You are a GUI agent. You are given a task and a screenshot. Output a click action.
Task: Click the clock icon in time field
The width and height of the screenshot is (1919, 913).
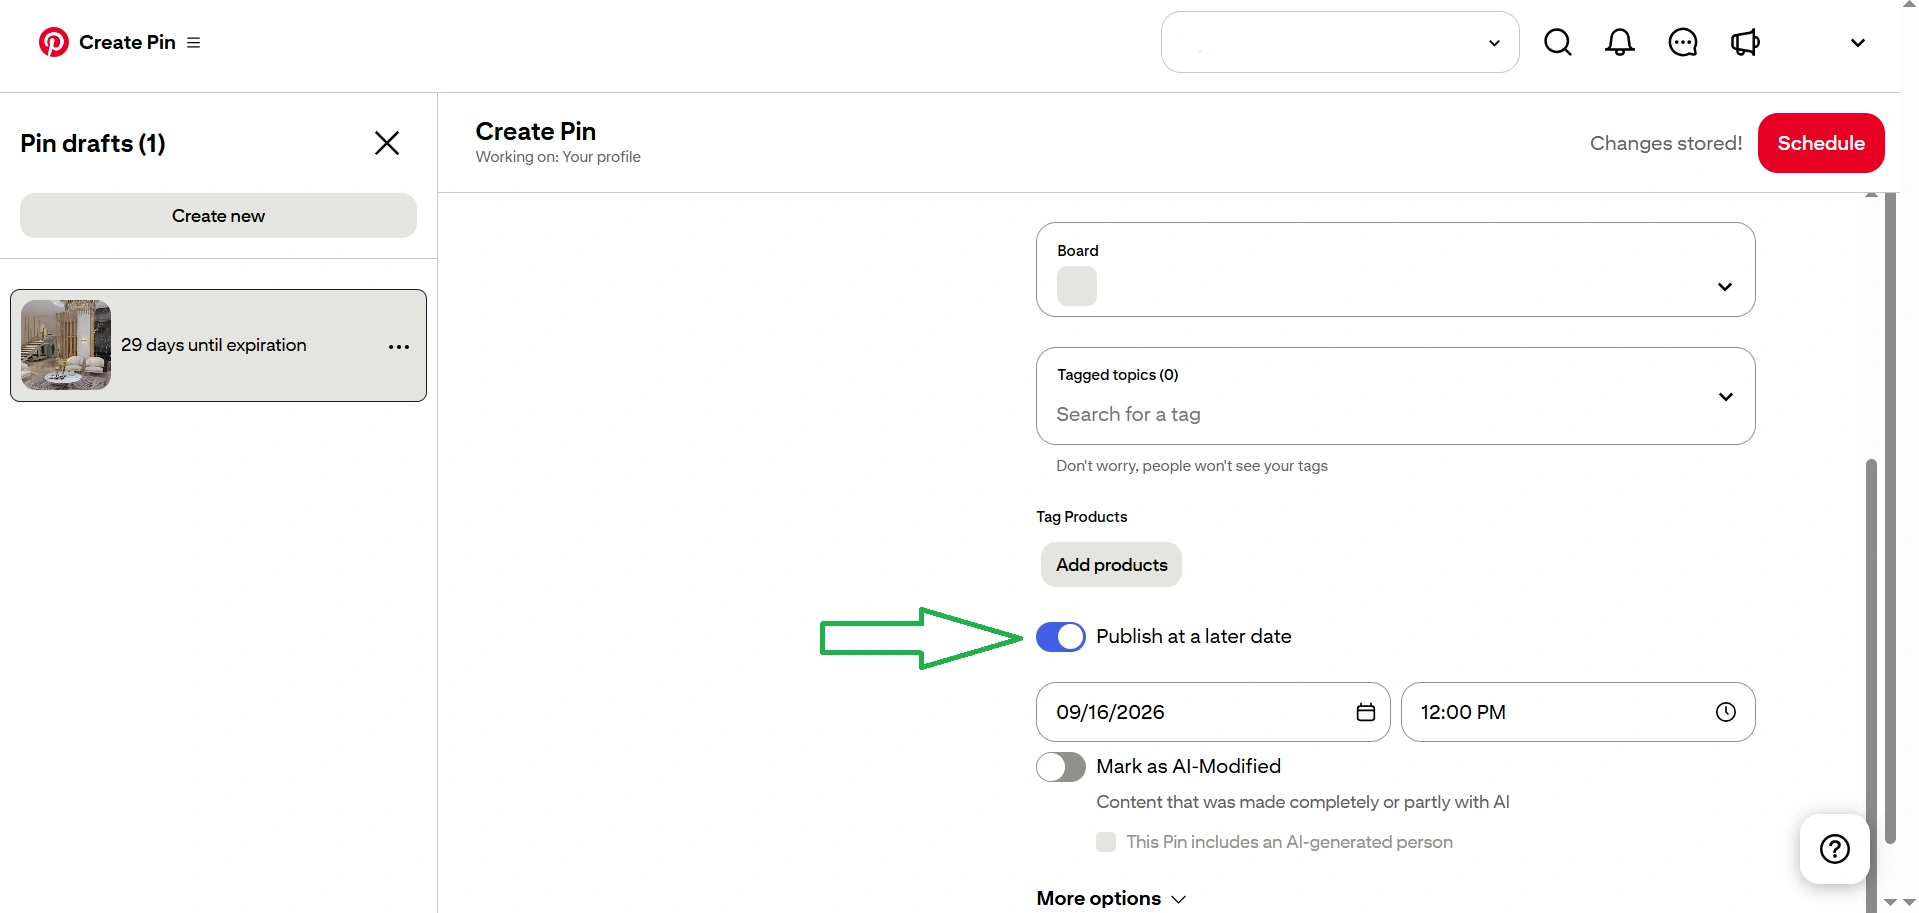(1726, 712)
